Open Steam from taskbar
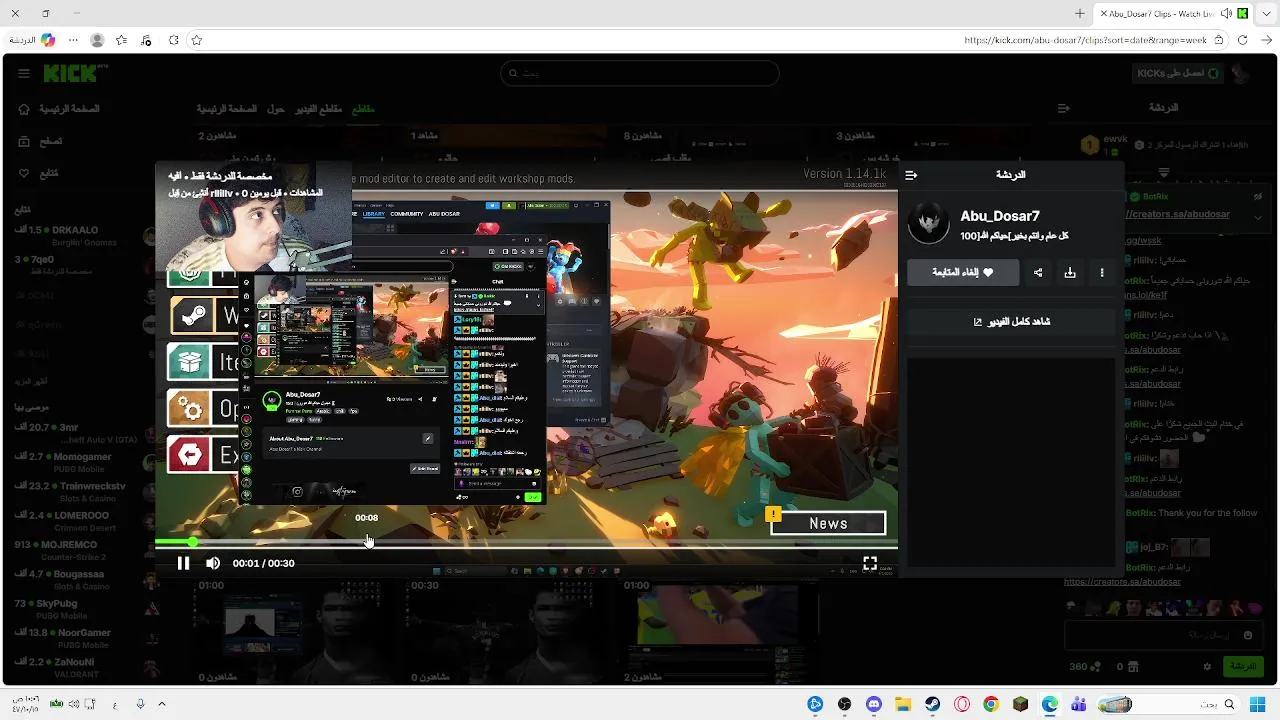This screenshot has height=720, width=1280. point(933,705)
